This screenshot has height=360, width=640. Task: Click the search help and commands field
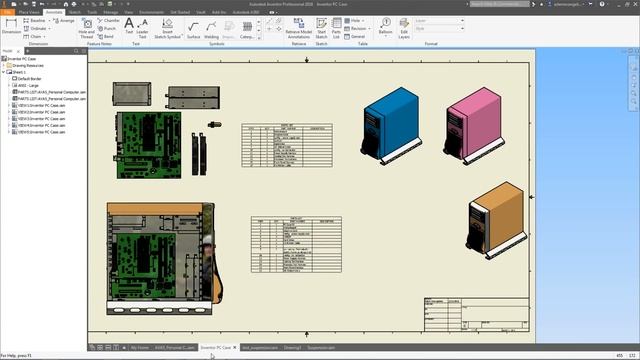[500, 4]
